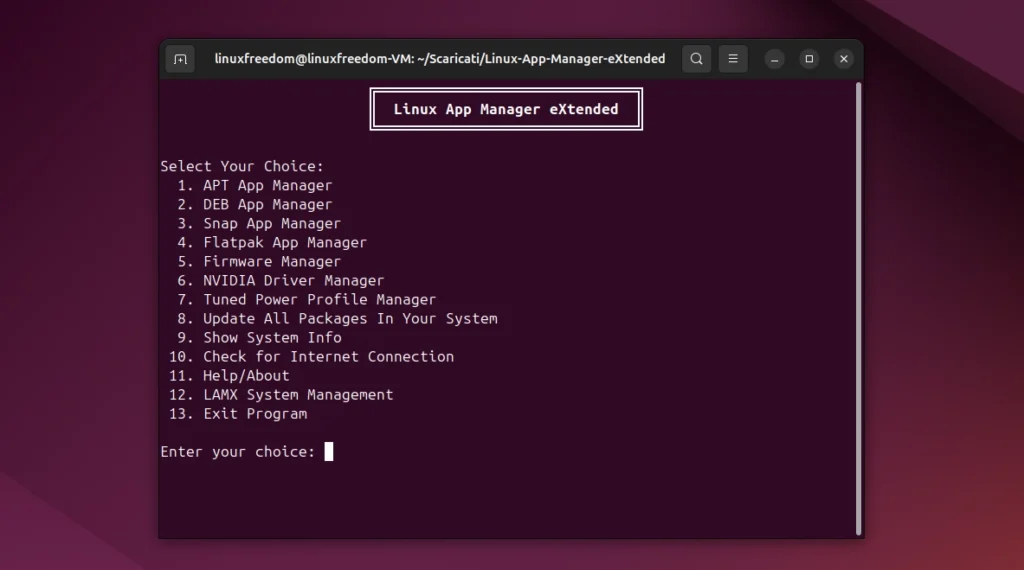The width and height of the screenshot is (1024, 570).
Task: Open the terminal search tool
Action: coord(696,59)
